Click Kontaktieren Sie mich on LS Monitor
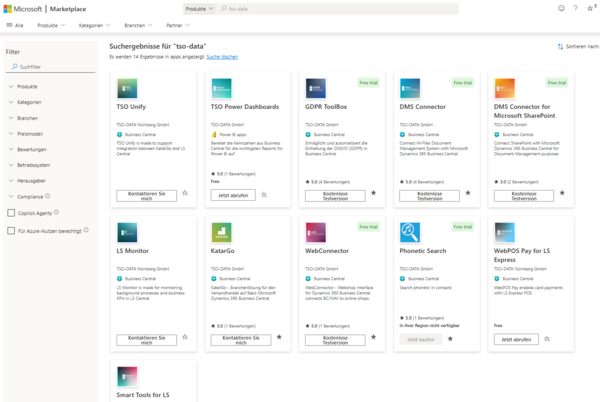 click(147, 340)
